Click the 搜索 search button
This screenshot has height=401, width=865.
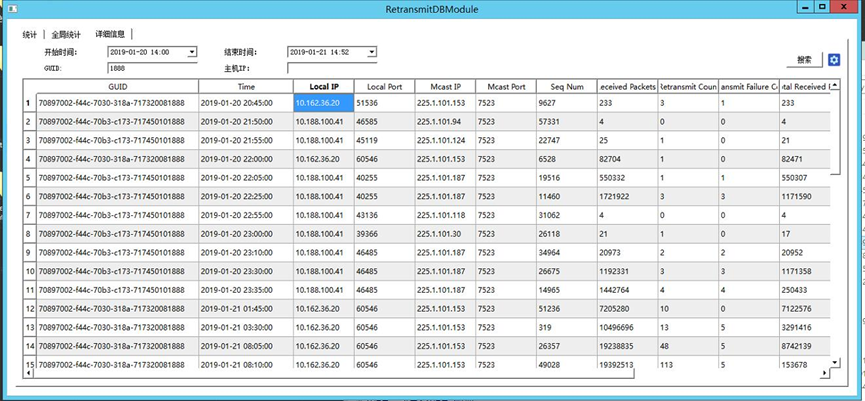click(804, 60)
